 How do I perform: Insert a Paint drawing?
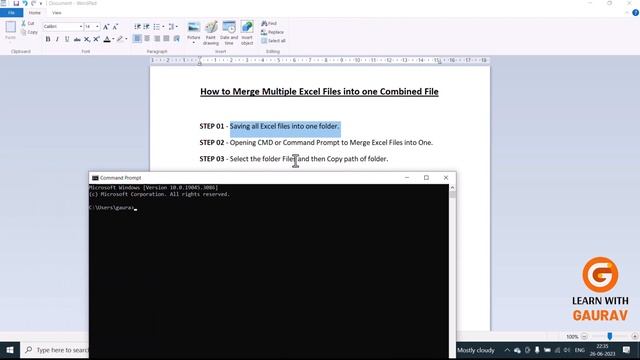tap(211, 33)
